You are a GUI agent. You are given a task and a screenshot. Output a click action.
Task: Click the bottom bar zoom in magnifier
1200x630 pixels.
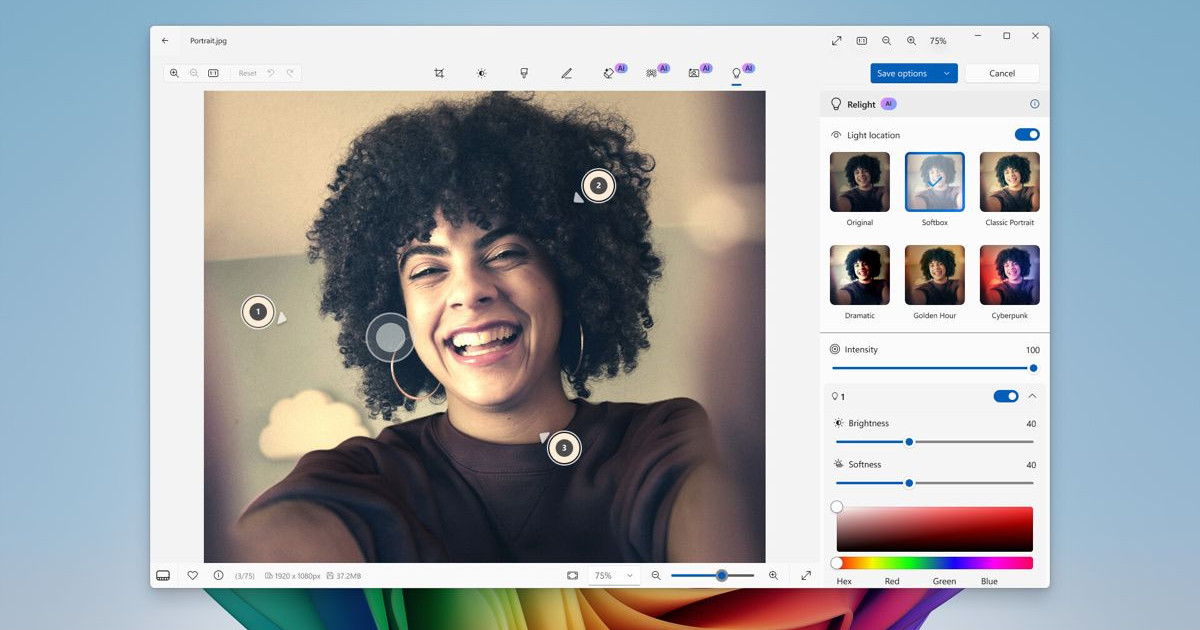click(773, 575)
